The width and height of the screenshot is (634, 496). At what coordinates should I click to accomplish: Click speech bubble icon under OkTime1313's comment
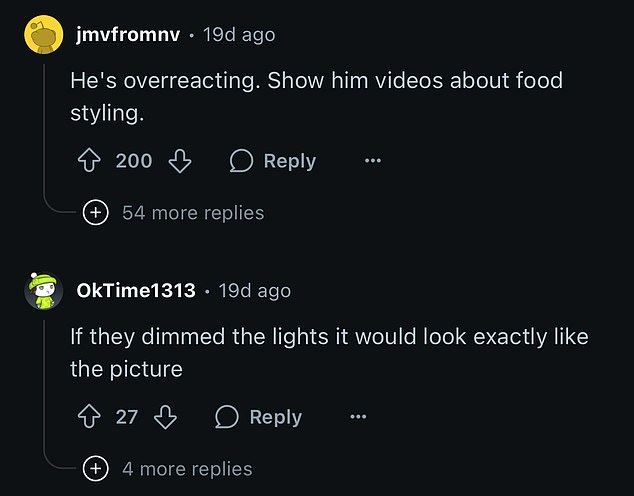click(x=227, y=417)
